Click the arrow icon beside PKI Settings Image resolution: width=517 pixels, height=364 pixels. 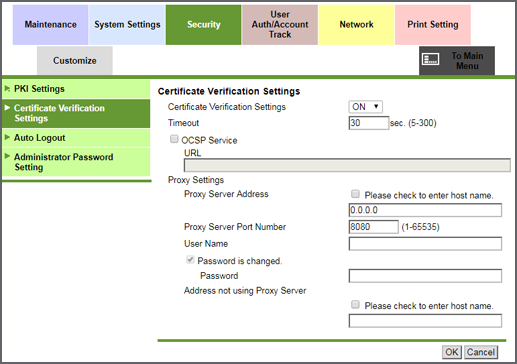(x=7, y=89)
